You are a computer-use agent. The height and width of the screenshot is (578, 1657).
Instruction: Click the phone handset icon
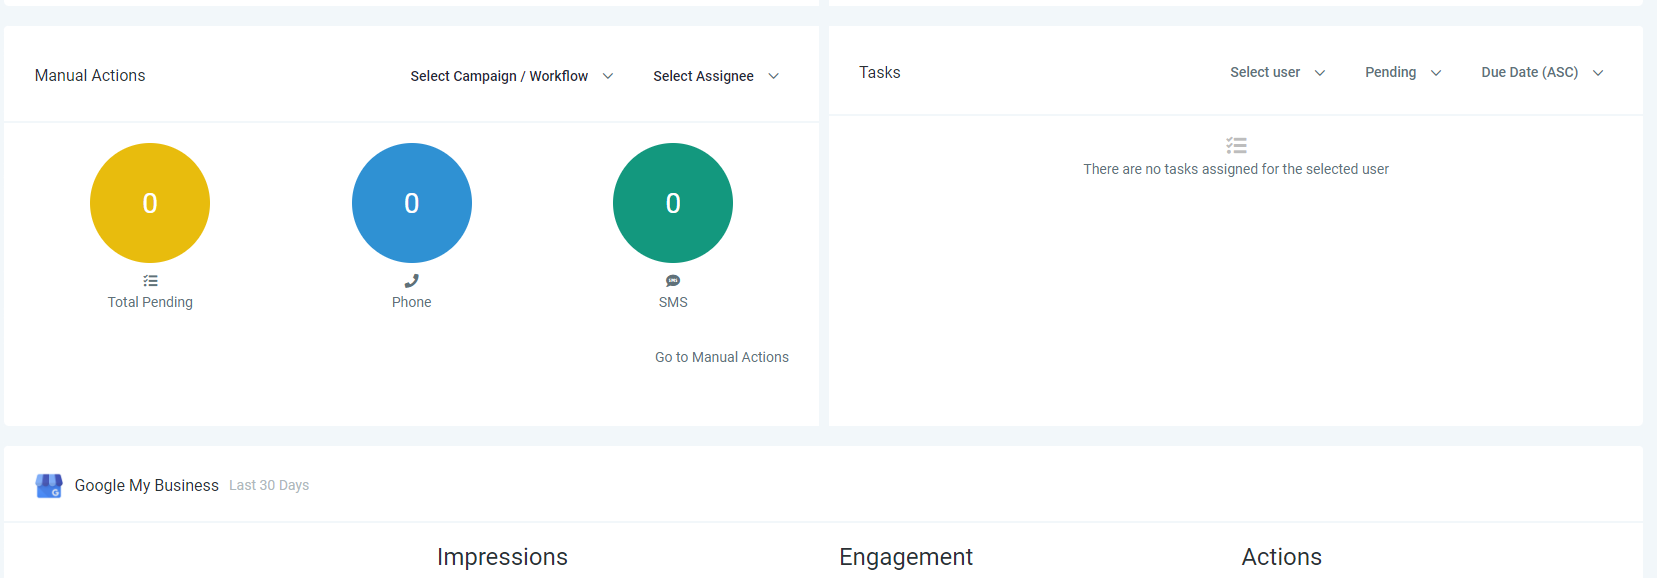412,281
